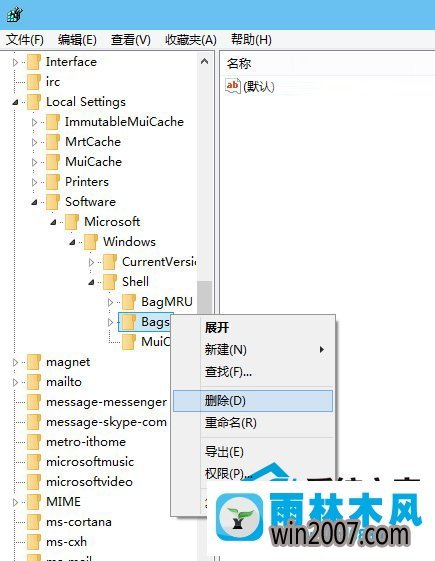The image size is (435, 561).
Task: Click the (默认) string value icon
Action: point(233,86)
